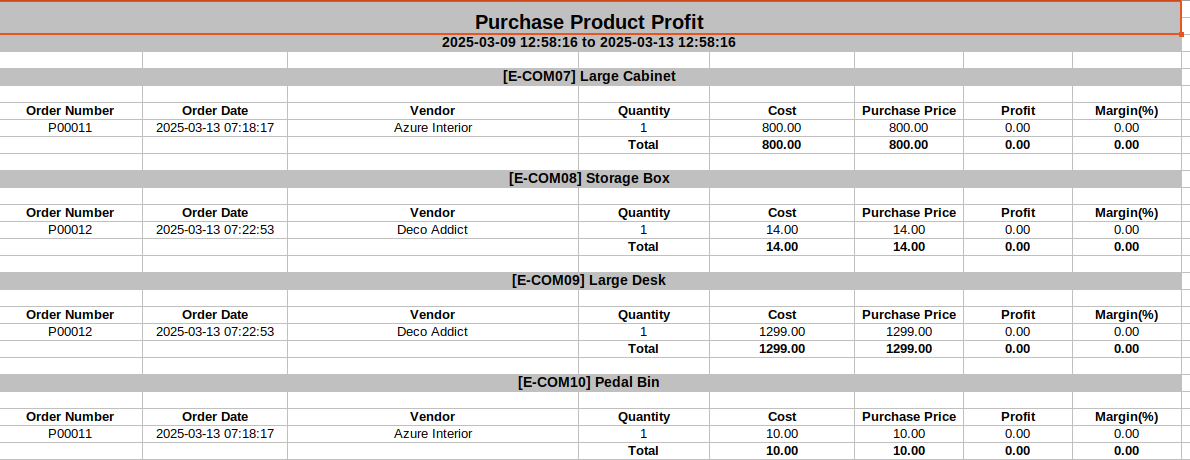This screenshot has height=460, width=1190.
Task: Select order P00012 in the Storage Box section
Action: [70, 230]
